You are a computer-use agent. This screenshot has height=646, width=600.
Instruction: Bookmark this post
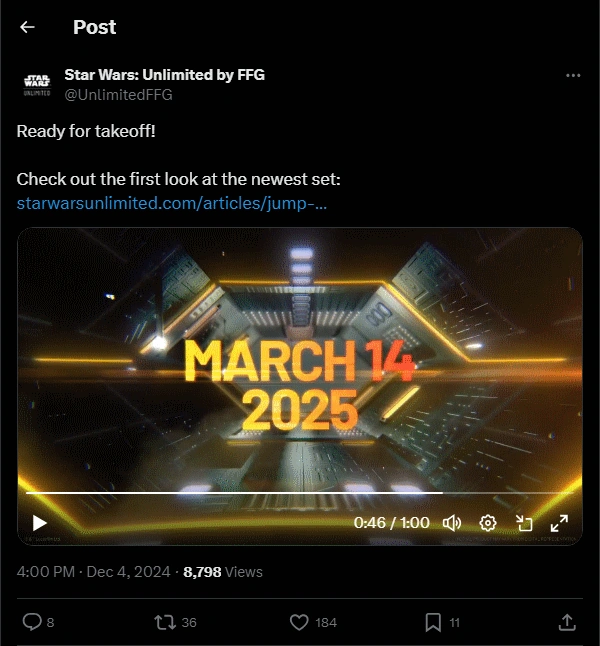coord(433,622)
